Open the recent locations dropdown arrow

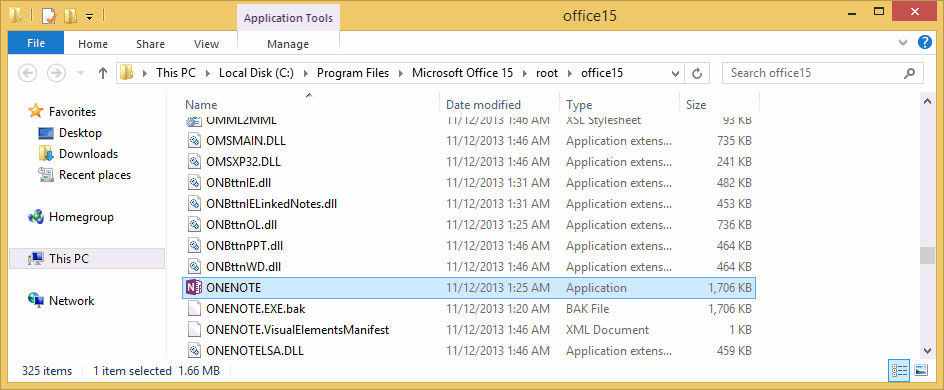click(81, 73)
